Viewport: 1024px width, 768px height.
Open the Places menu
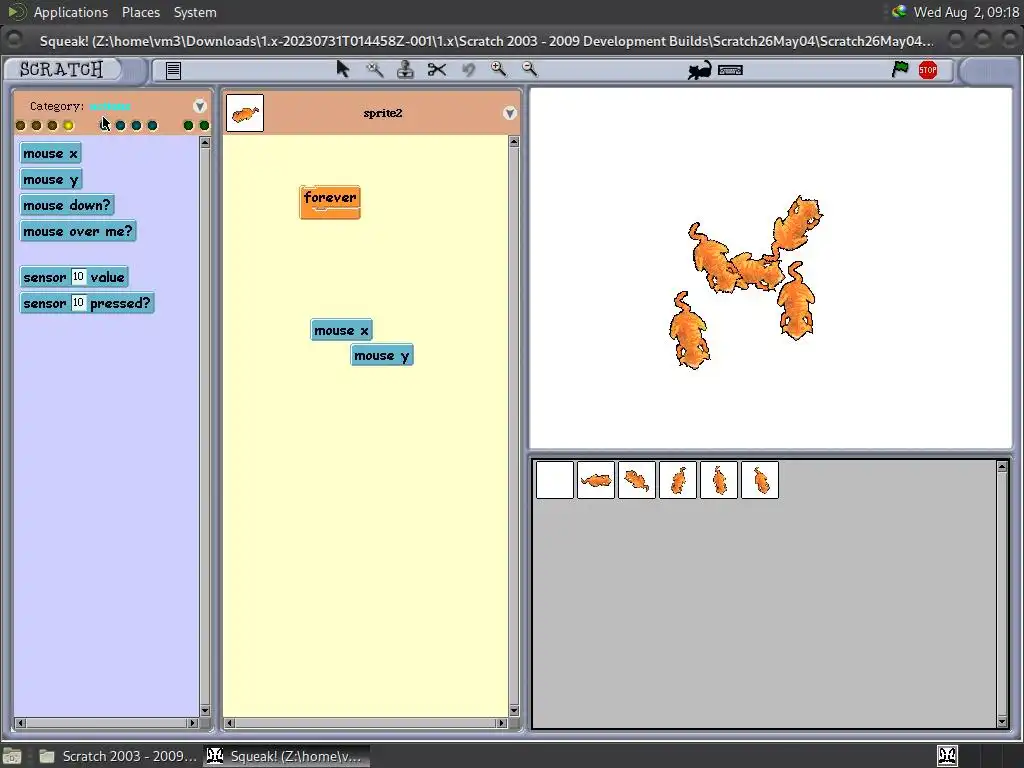[141, 12]
